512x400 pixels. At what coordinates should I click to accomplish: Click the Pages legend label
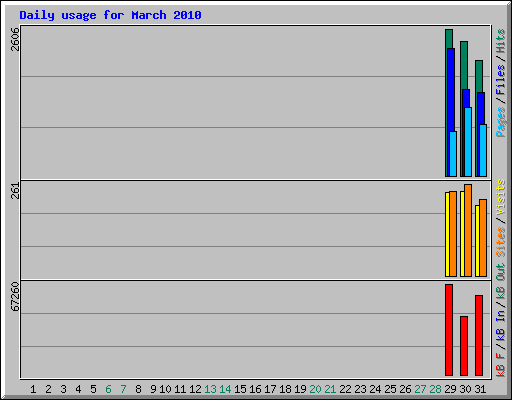tap(500, 122)
